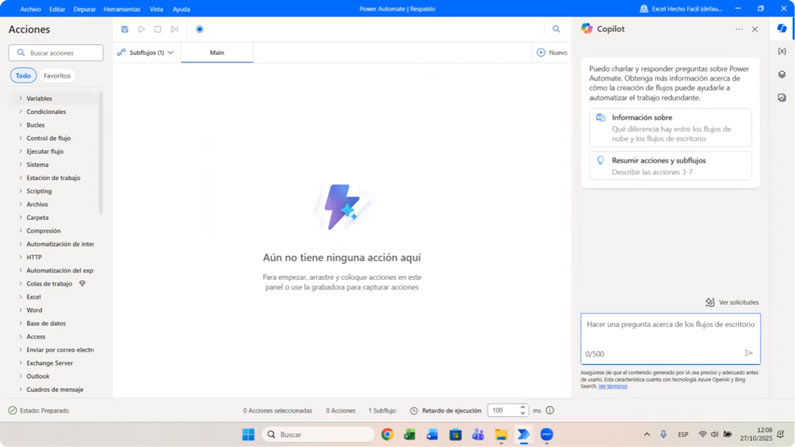
Task: Open Excel from the taskbar
Action: 410,434
